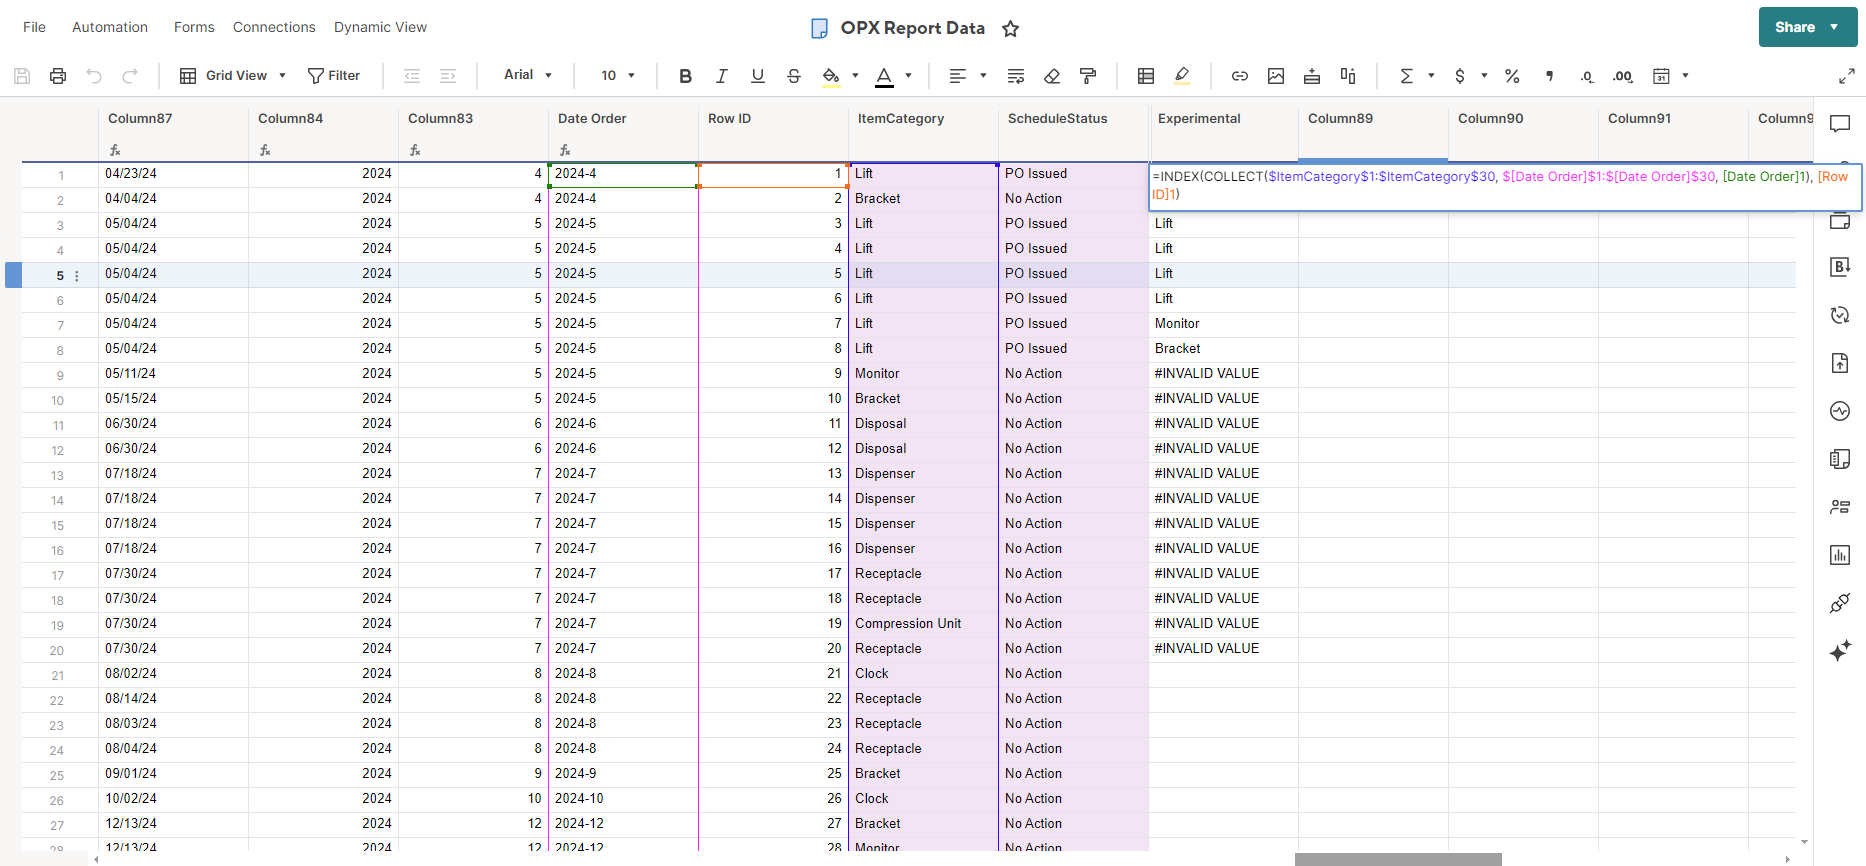Click the insert column icon
Screen dimensions: 1866x866
(1348, 76)
